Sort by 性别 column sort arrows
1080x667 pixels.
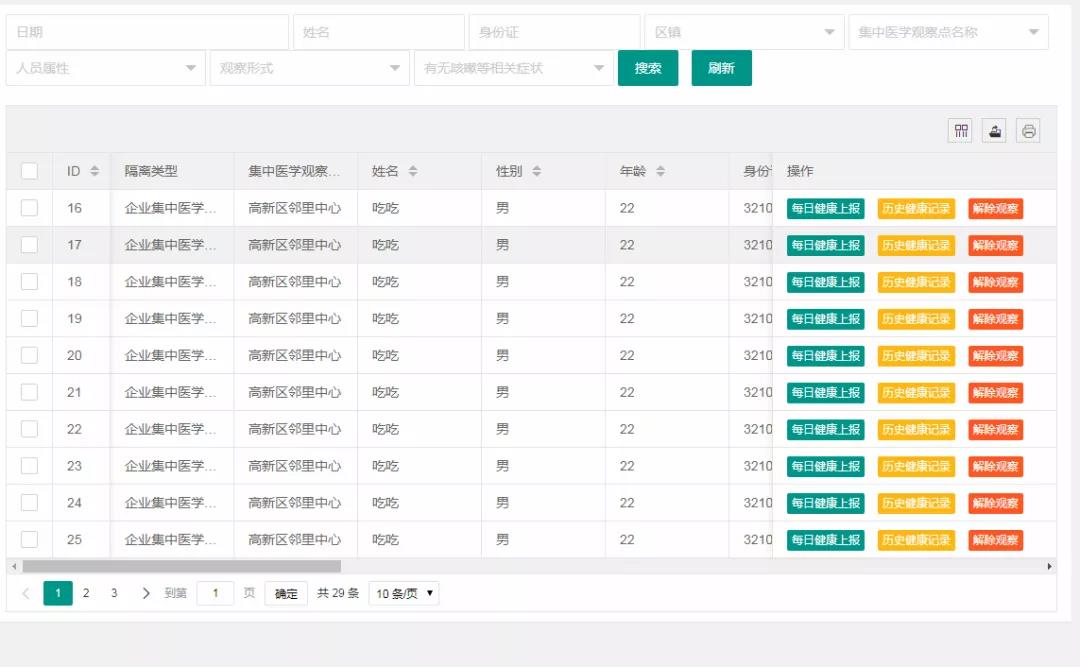click(536, 171)
